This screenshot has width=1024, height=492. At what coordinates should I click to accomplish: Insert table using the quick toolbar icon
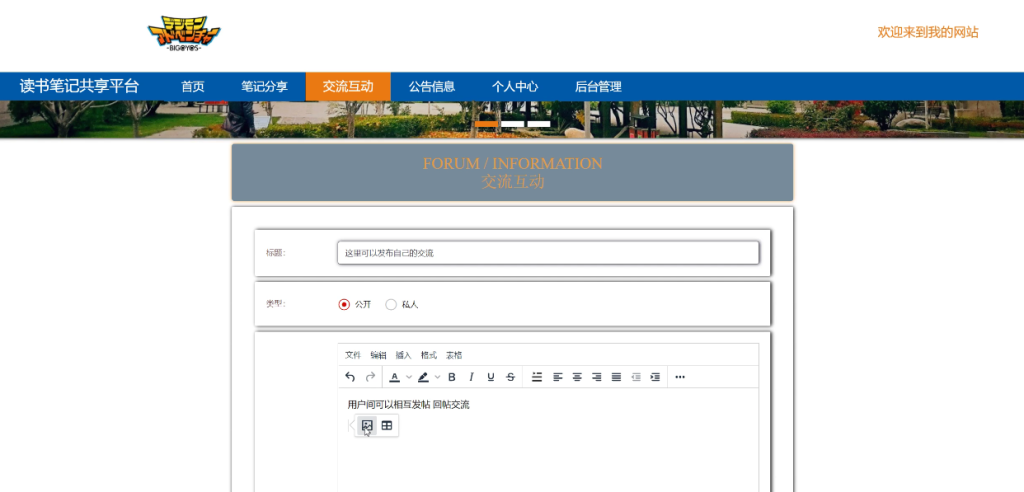click(x=387, y=426)
